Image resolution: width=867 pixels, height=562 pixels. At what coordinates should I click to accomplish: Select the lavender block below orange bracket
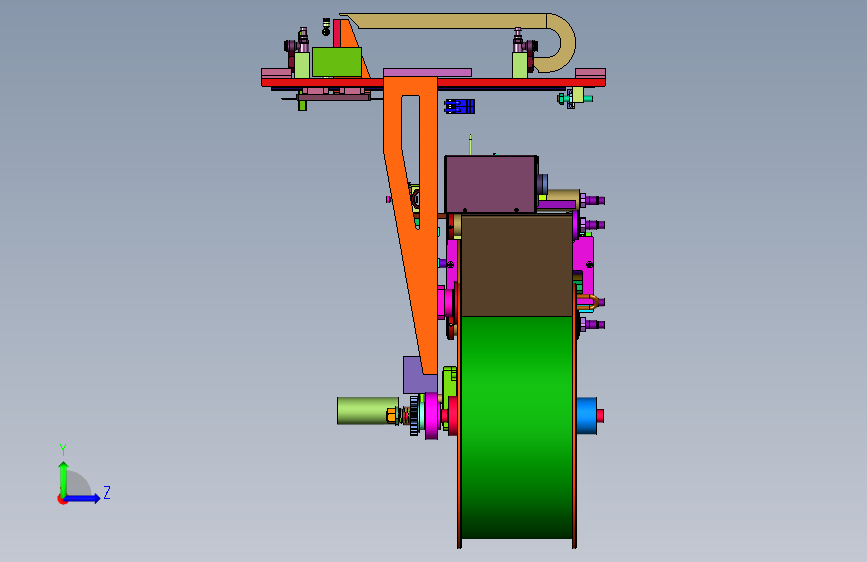419,376
